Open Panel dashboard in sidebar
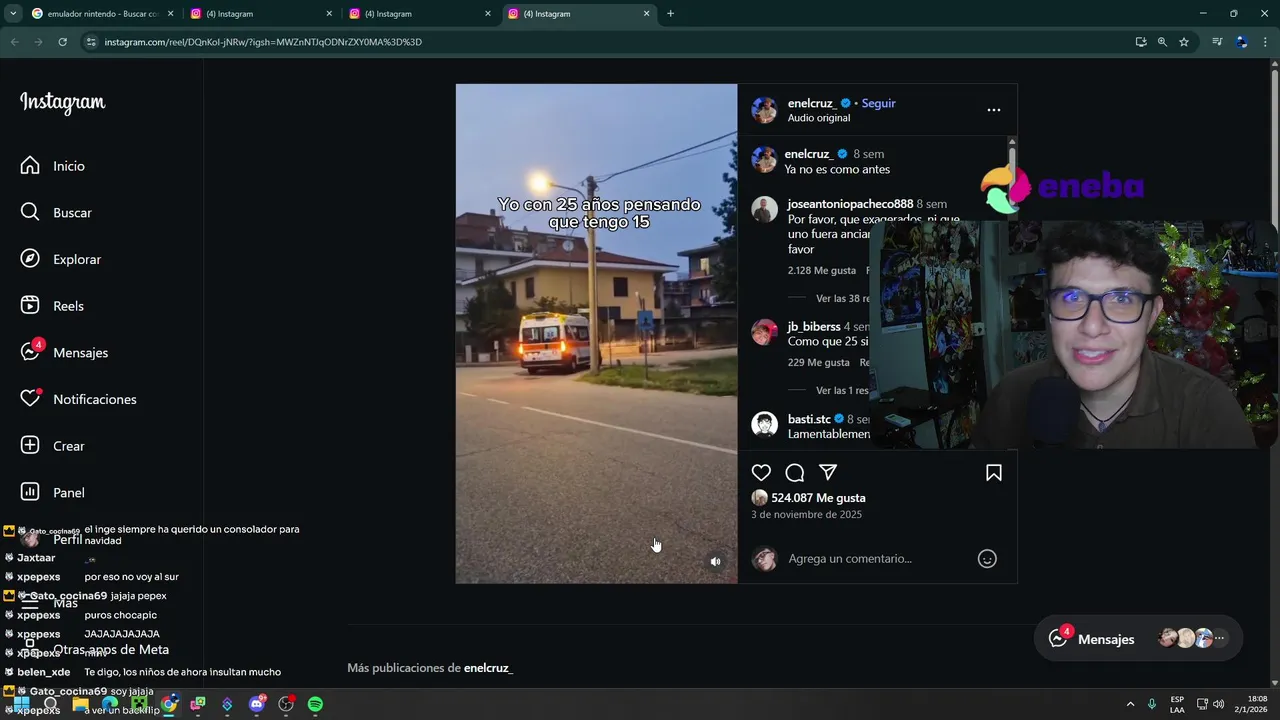This screenshot has width=1280, height=720. (53, 492)
